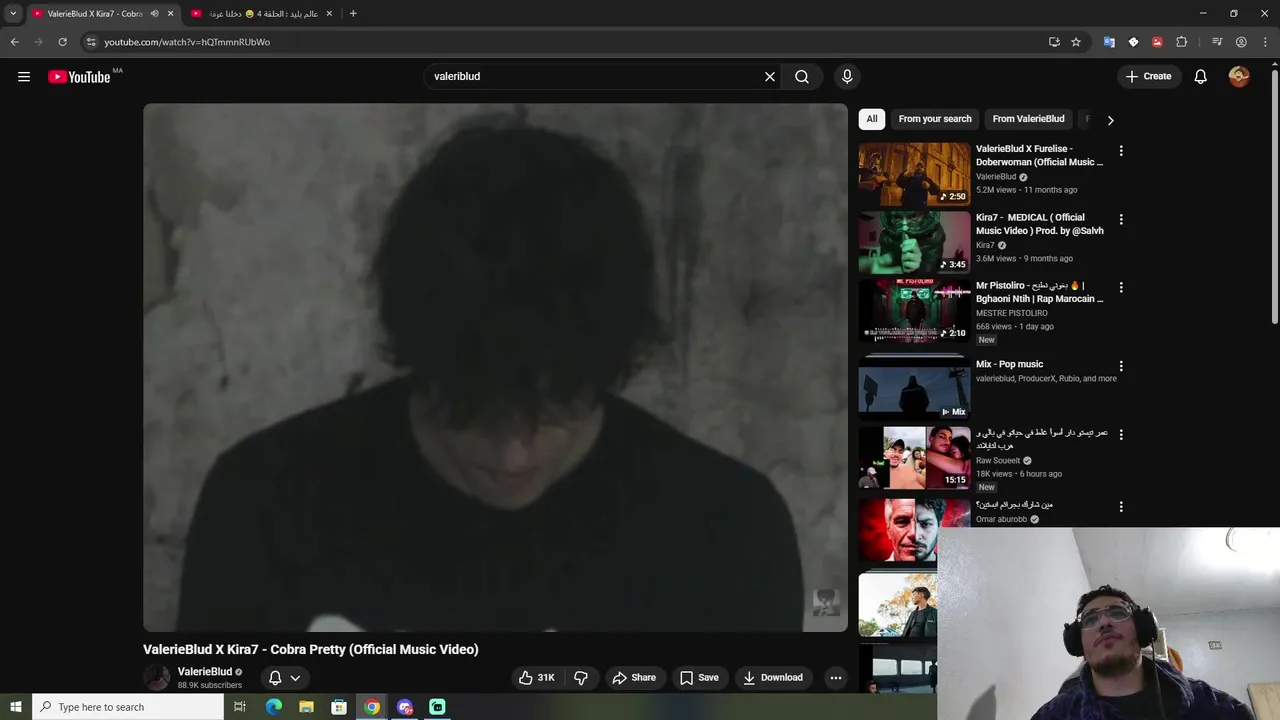Bookmark this page with the star

coord(1076,42)
